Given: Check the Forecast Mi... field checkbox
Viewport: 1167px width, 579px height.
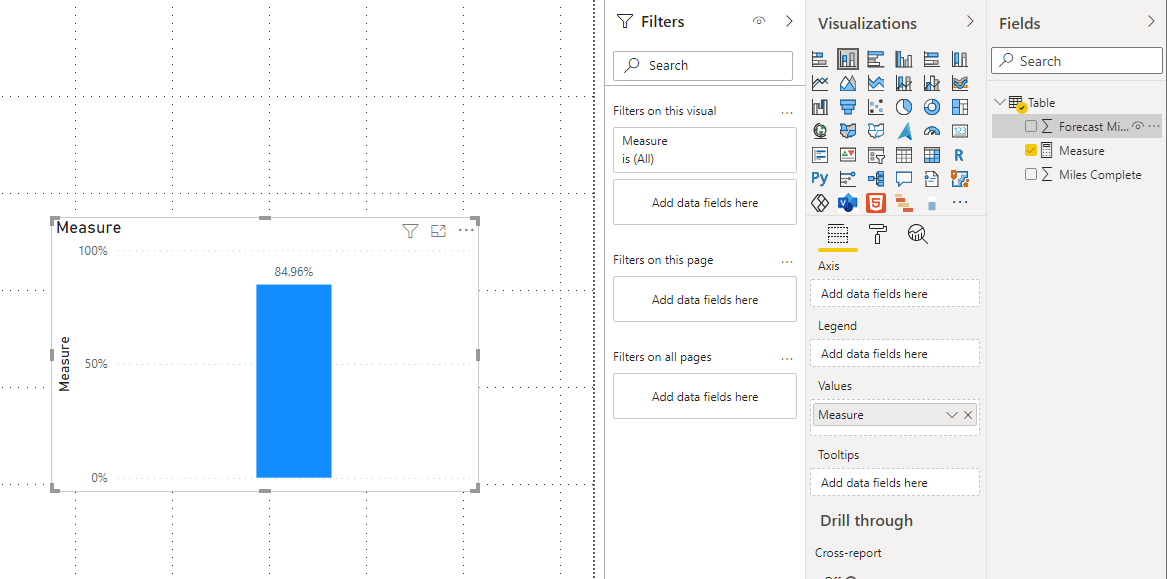Looking at the screenshot, I should [x=1031, y=127].
